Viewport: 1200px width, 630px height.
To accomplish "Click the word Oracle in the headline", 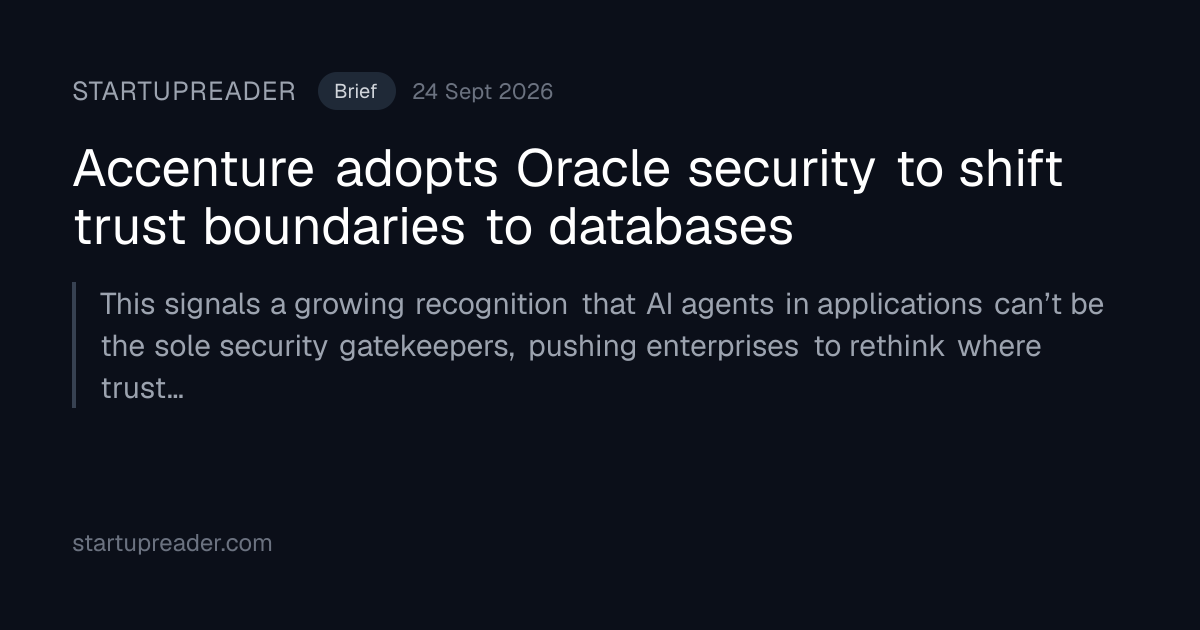I will point(592,169).
